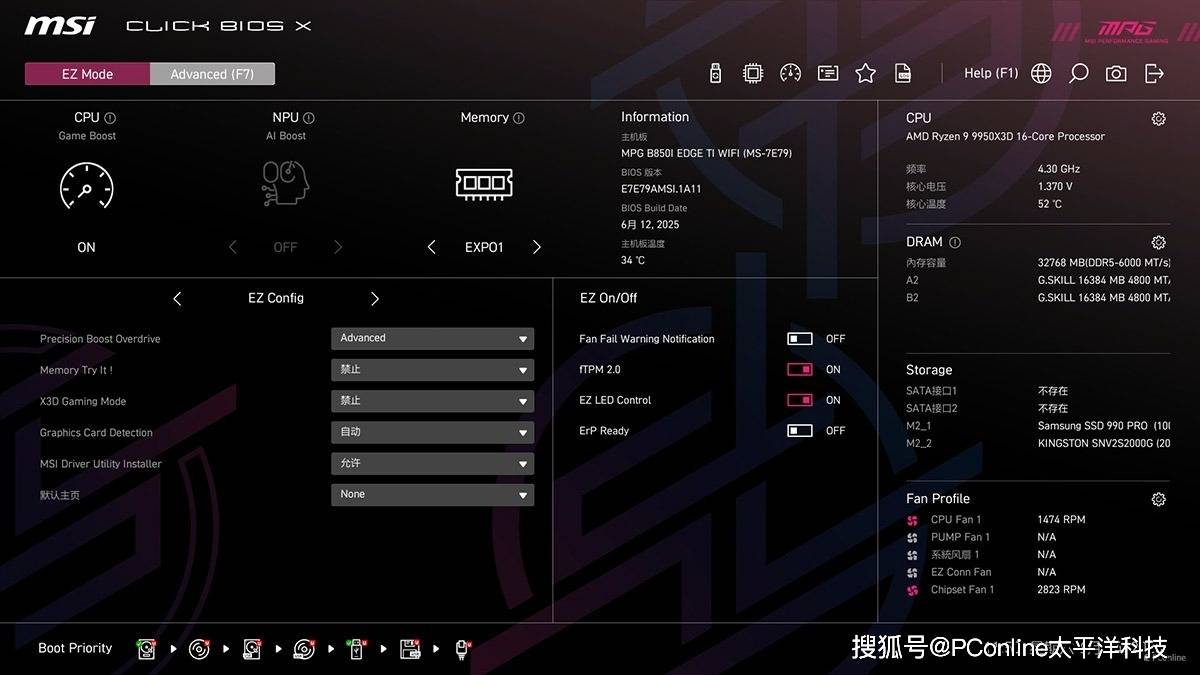Screen dimensions: 1200x675
Task: Open the search magnifier icon
Action: tap(1078, 73)
